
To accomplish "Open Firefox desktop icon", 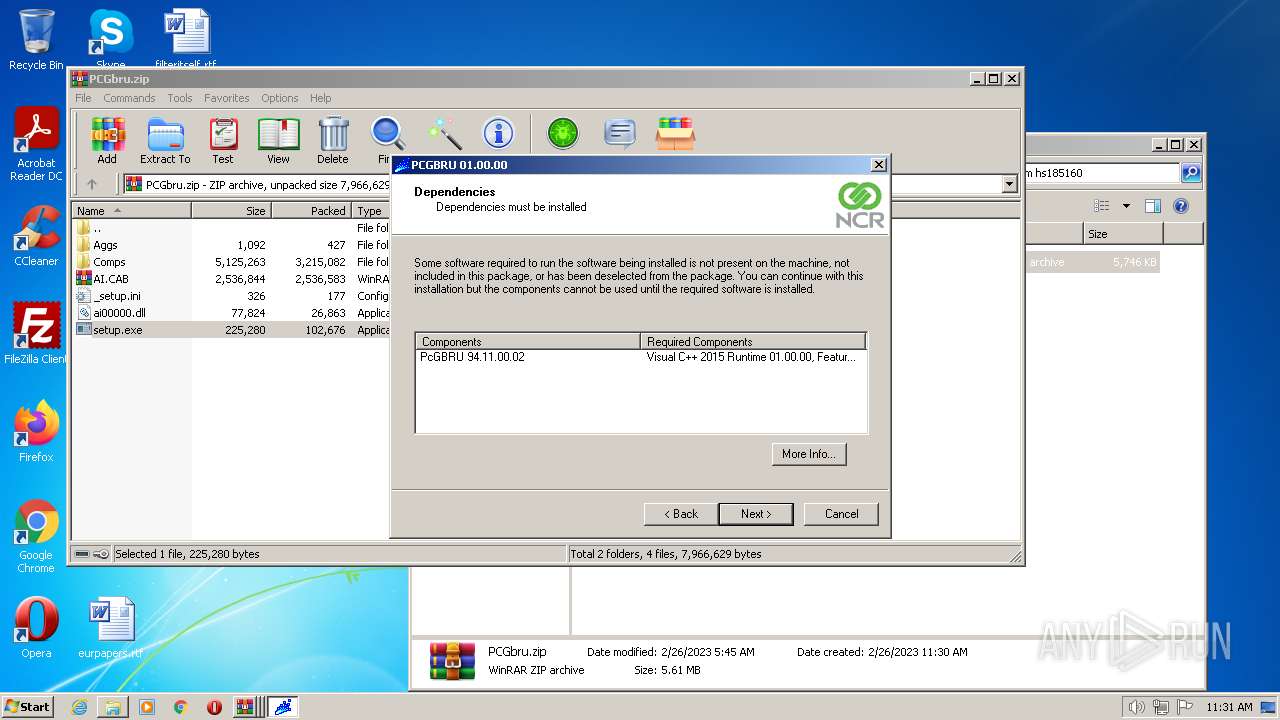I will 36,432.
